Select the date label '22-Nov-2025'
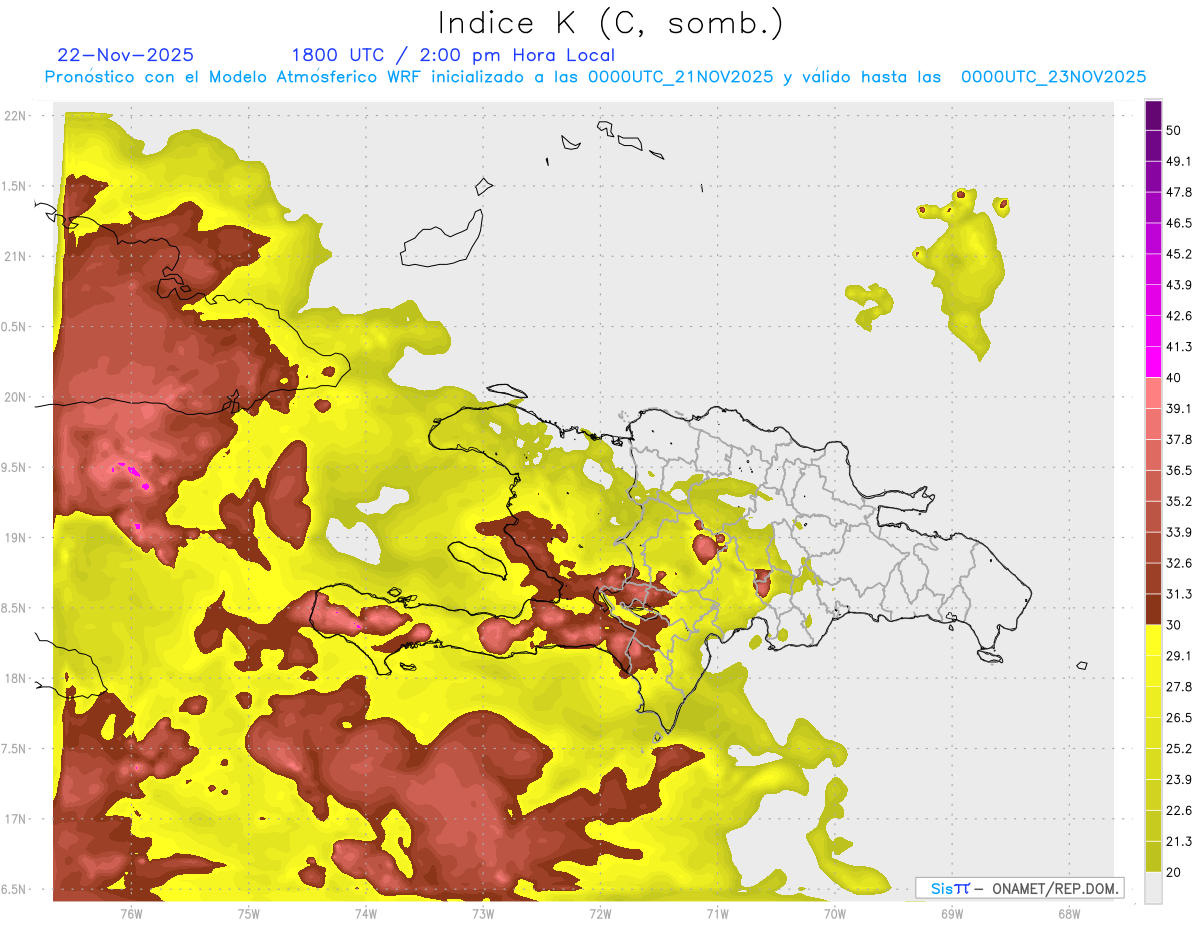This screenshot has width=1200, height=927. (x=126, y=55)
